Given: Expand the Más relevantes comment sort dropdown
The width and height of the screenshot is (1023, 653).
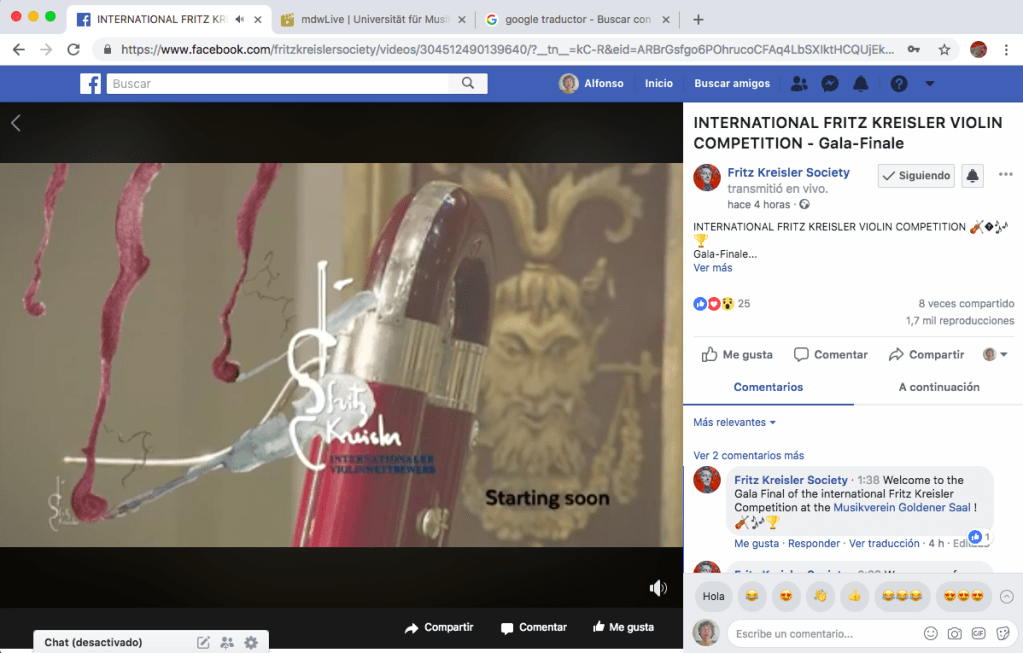Looking at the screenshot, I should coord(735,423).
